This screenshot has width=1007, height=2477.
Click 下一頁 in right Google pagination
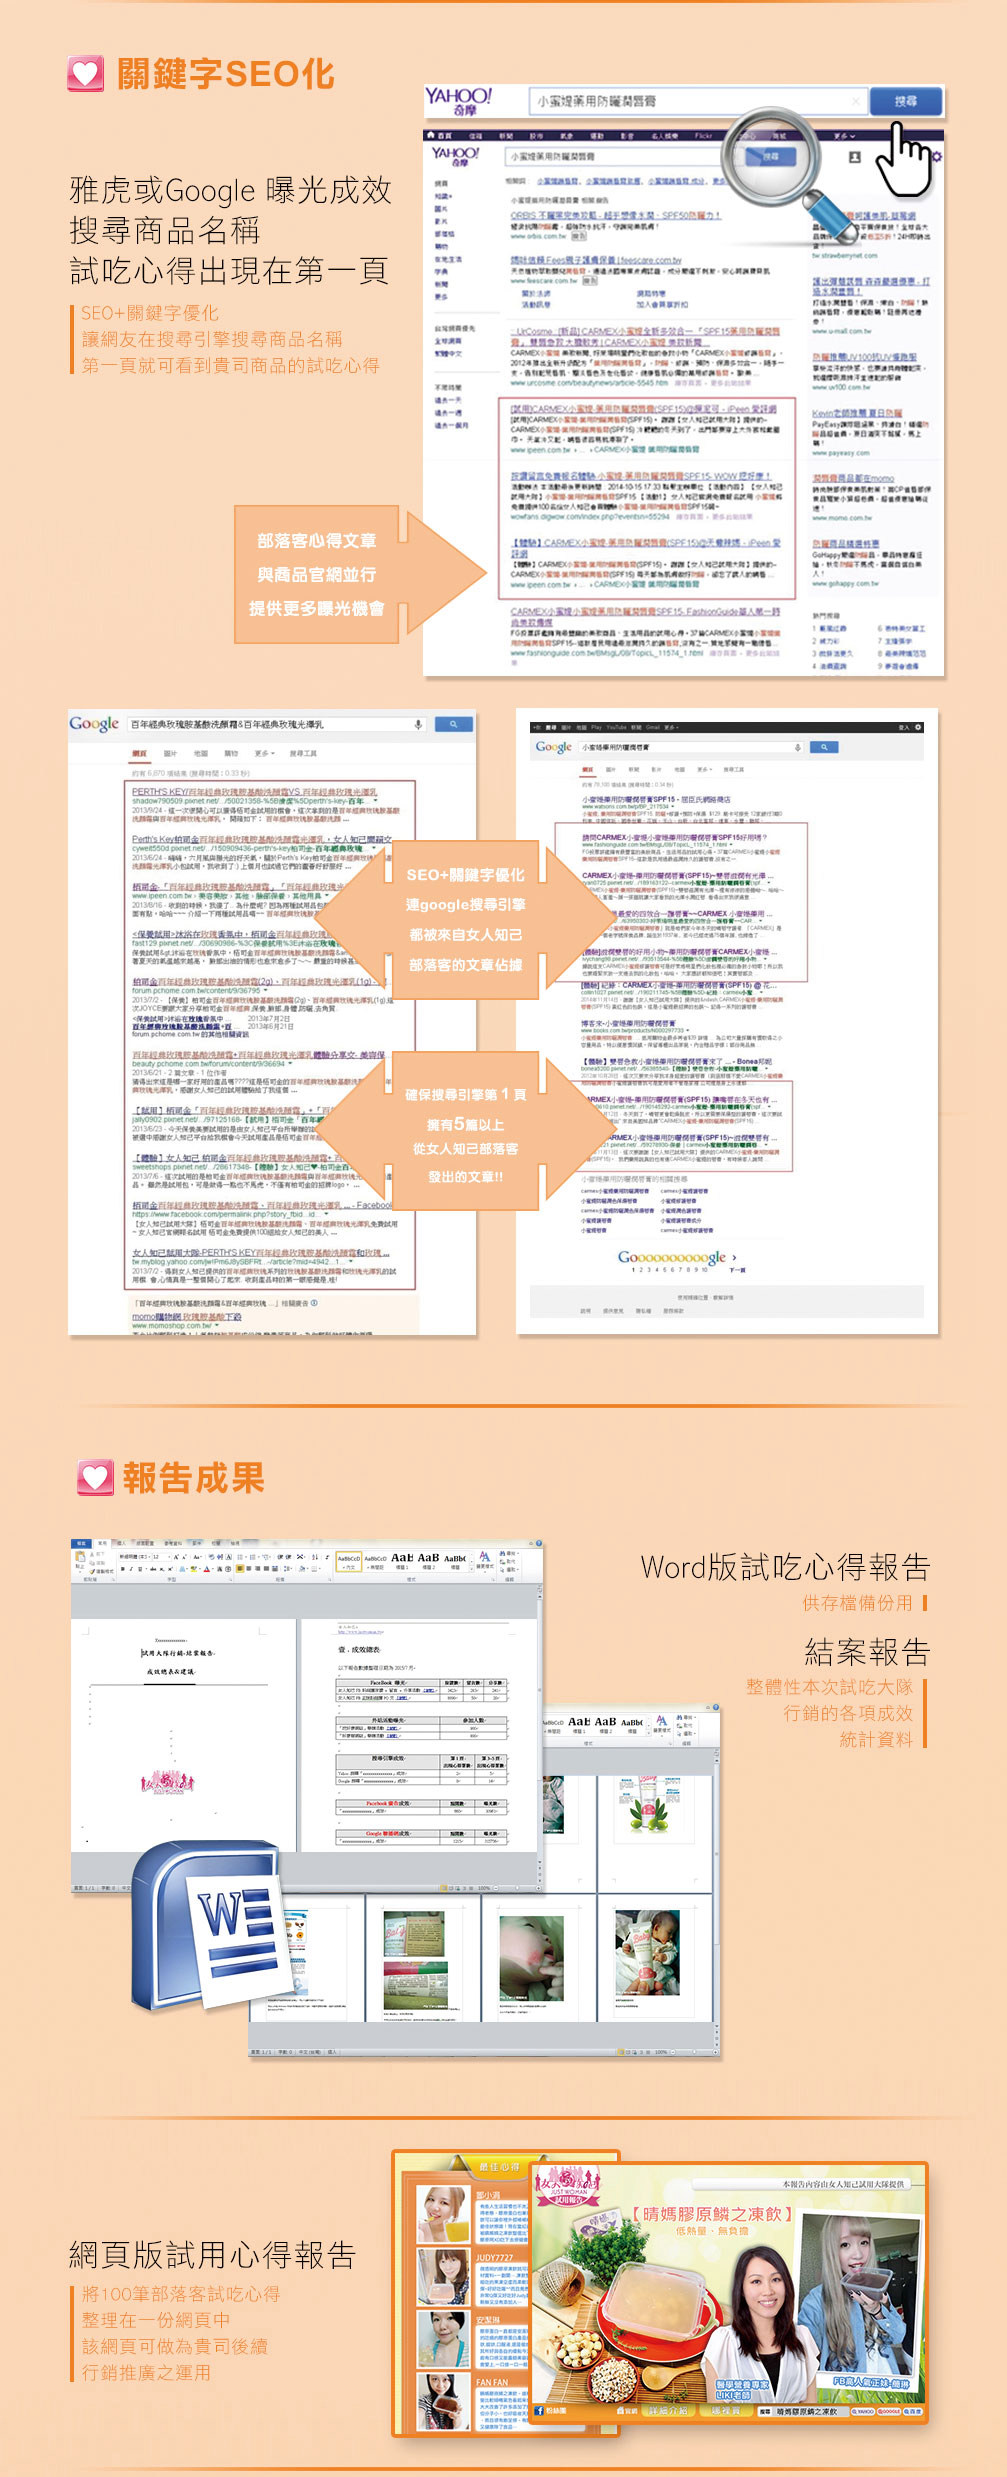737,1269
